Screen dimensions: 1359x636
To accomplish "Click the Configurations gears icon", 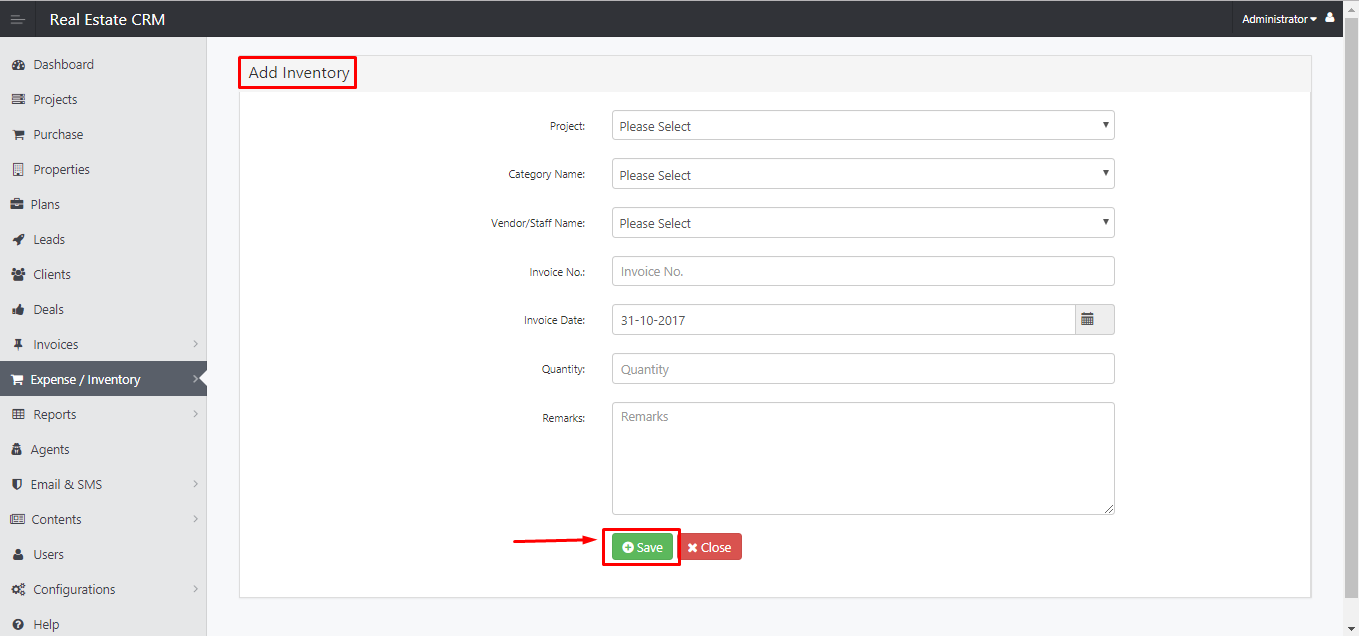I will click(18, 590).
